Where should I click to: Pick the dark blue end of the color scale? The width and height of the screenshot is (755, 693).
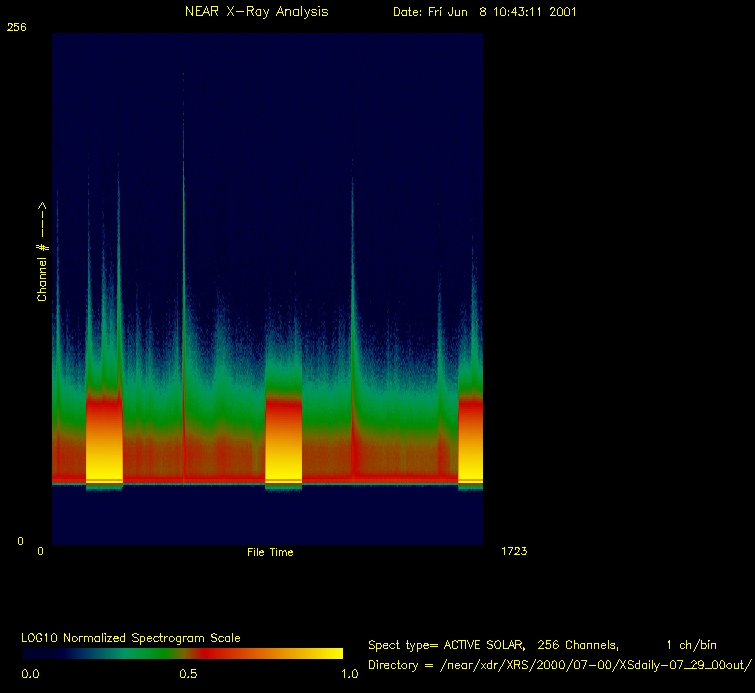[35, 653]
